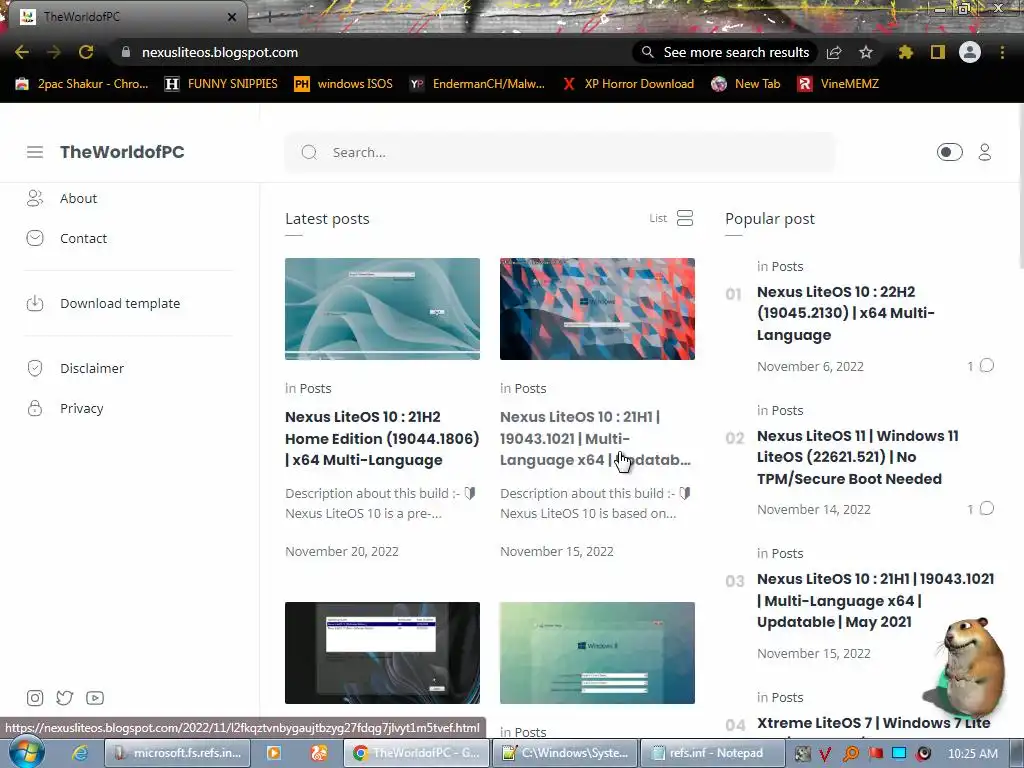Open FUNNY SNIPPIES bookmark
The height and width of the screenshot is (768, 1024).
tap(221, 84)
